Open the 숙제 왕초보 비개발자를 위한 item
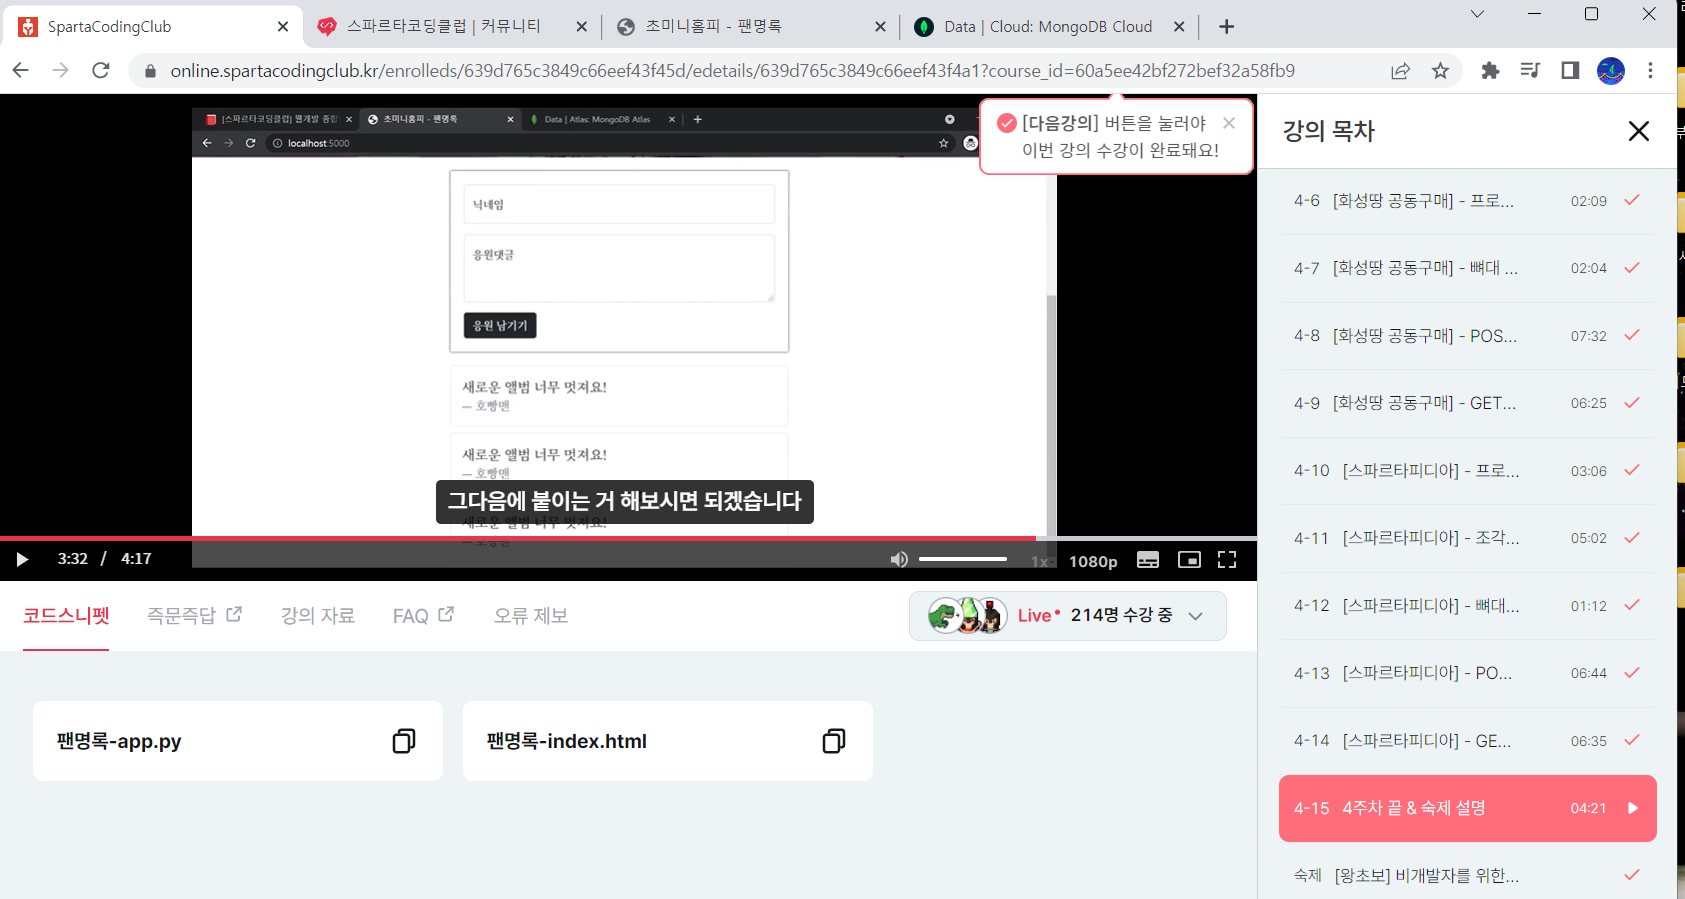 click(x=1467, y=875)
